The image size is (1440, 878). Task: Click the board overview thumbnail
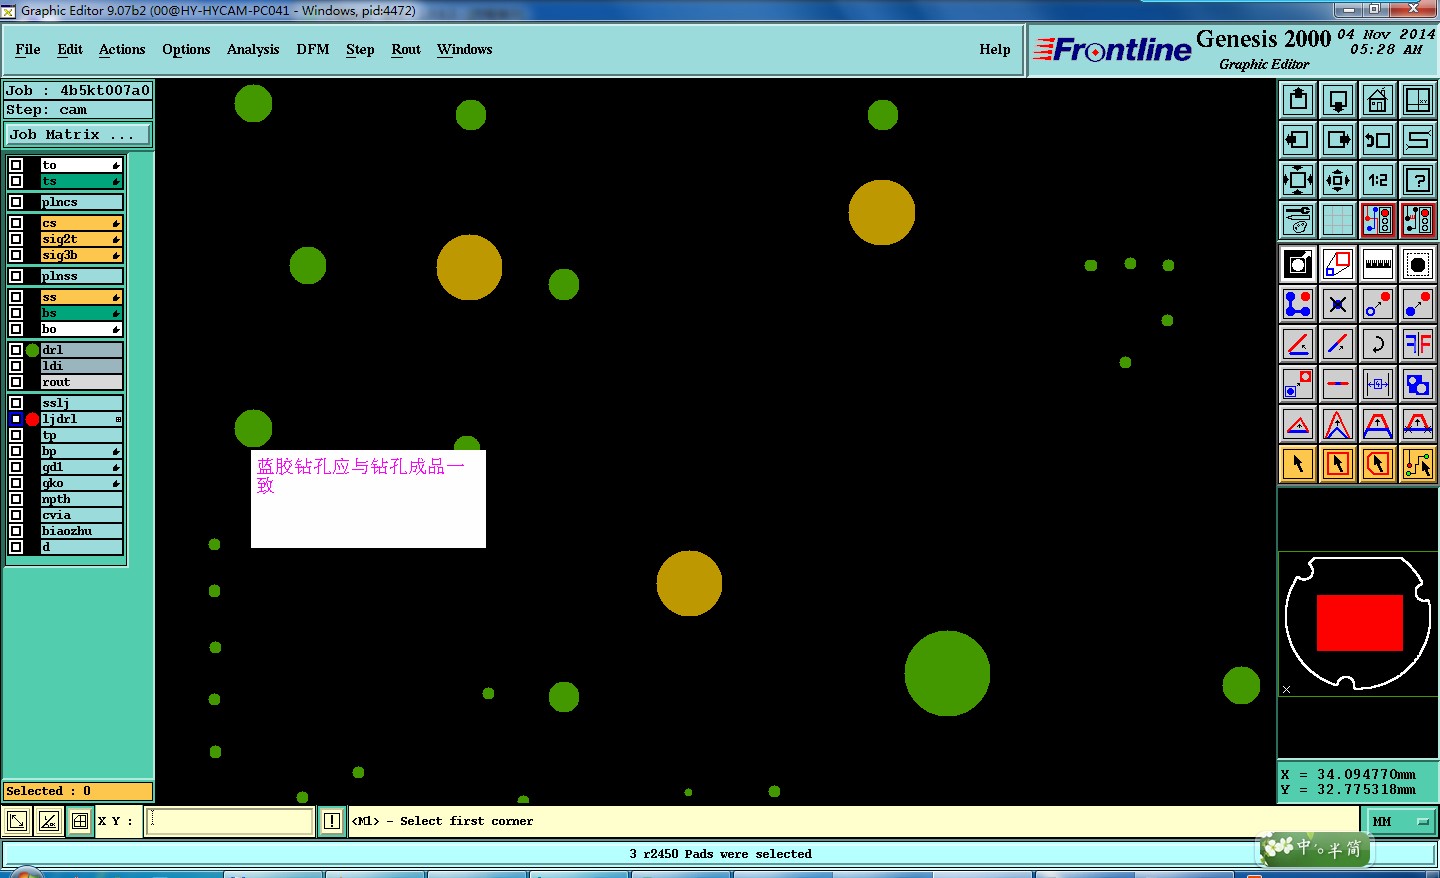tap(1358, 624)
